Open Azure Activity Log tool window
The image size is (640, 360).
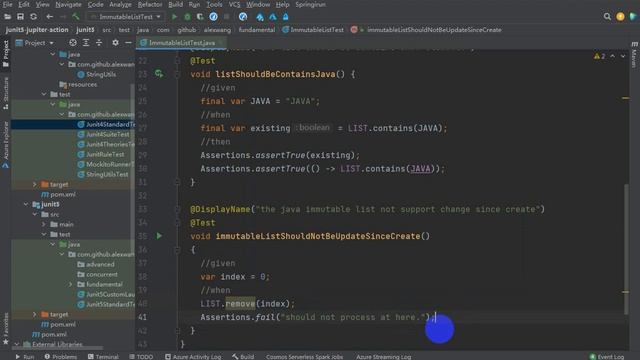[193, 356]
